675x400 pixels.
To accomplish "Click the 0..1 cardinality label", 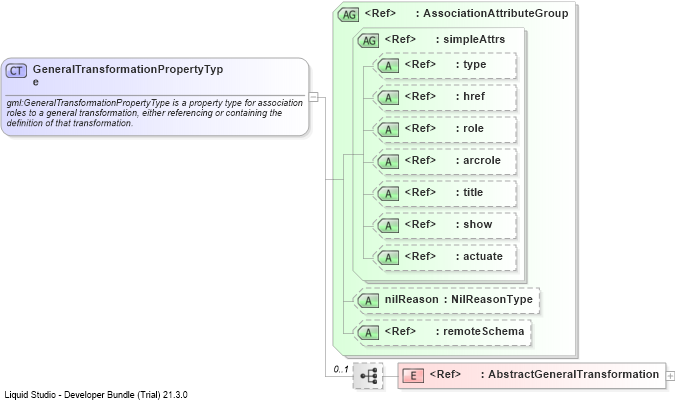I will [x=341, y=369].
